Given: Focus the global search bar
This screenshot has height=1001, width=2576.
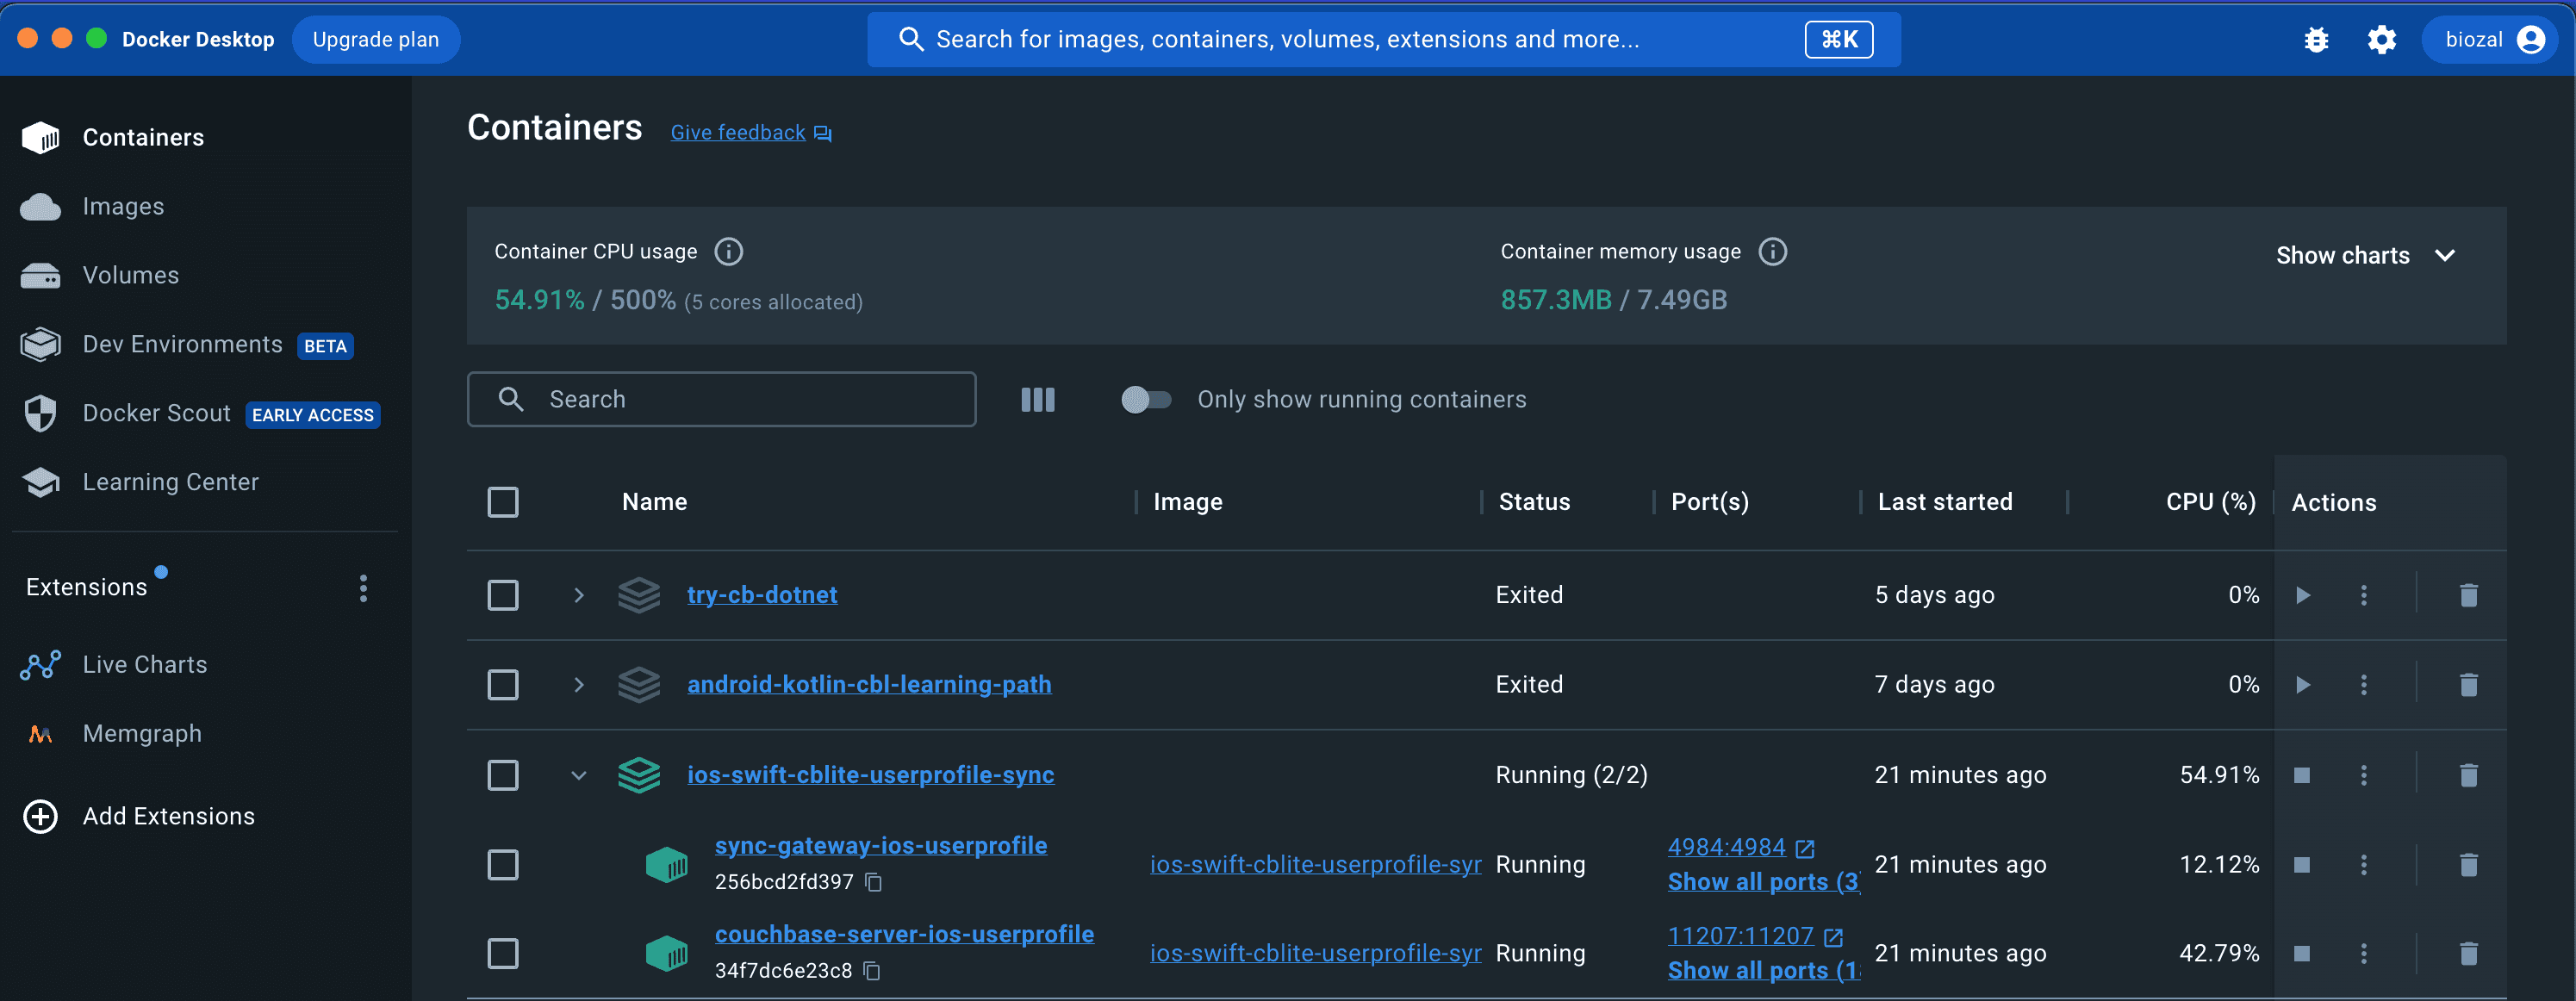Looking at the screenshot, I should point(1383,39).
